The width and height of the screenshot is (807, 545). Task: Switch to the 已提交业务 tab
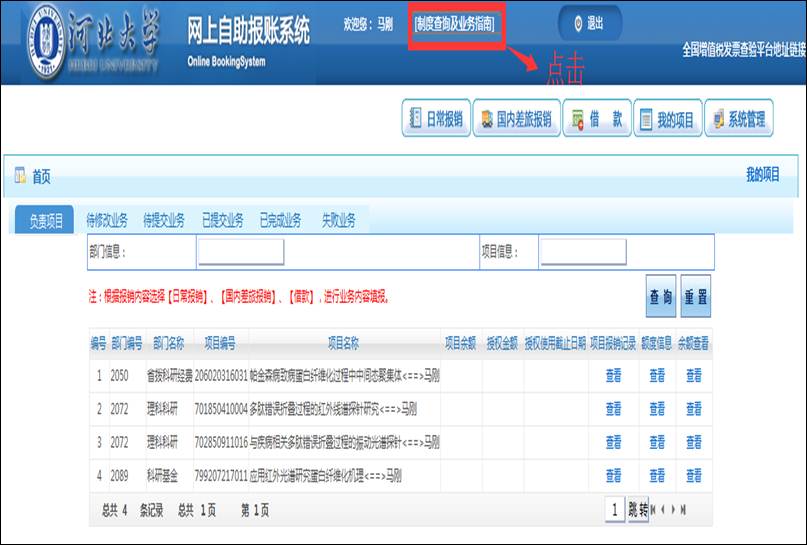(x=222, y=221)
